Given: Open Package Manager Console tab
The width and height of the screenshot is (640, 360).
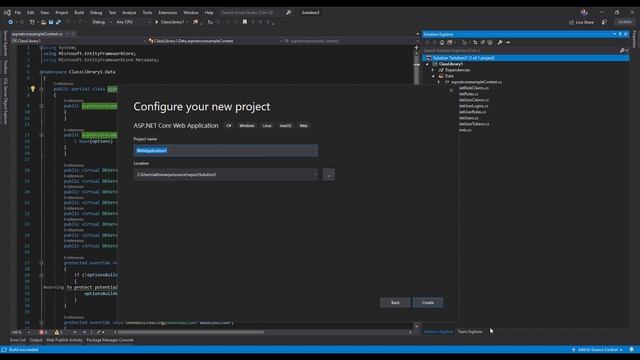Looking at the screenshot, I should (x=110, y=340).
